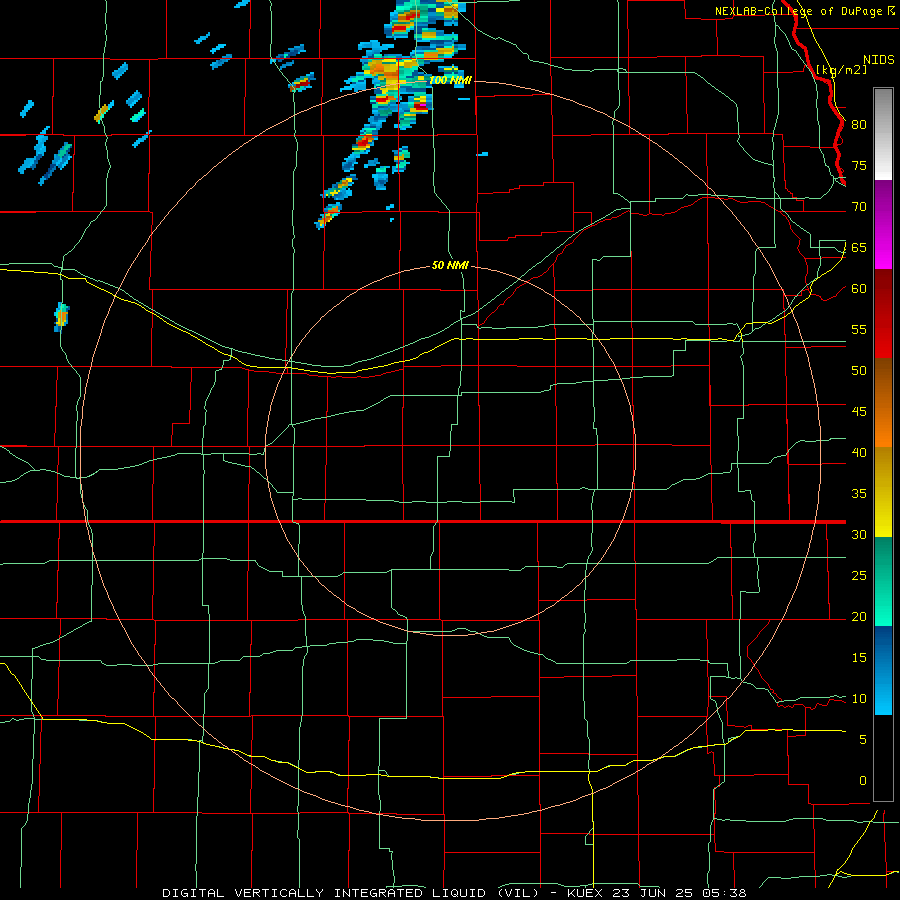Click the 100 NMI range ring label

tap(451, 80)
